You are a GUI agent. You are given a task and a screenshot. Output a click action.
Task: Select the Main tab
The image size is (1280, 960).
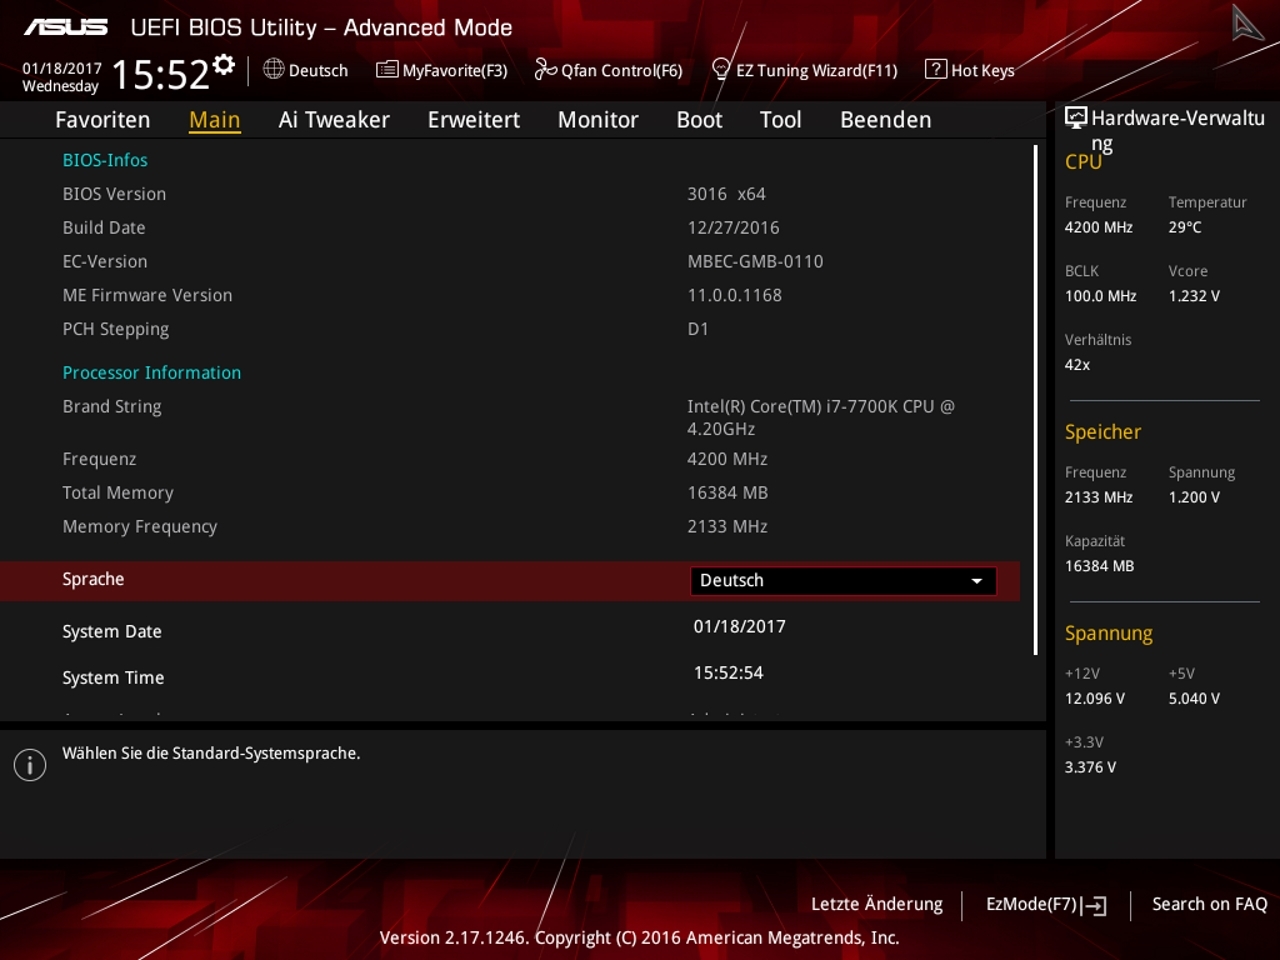214,120
